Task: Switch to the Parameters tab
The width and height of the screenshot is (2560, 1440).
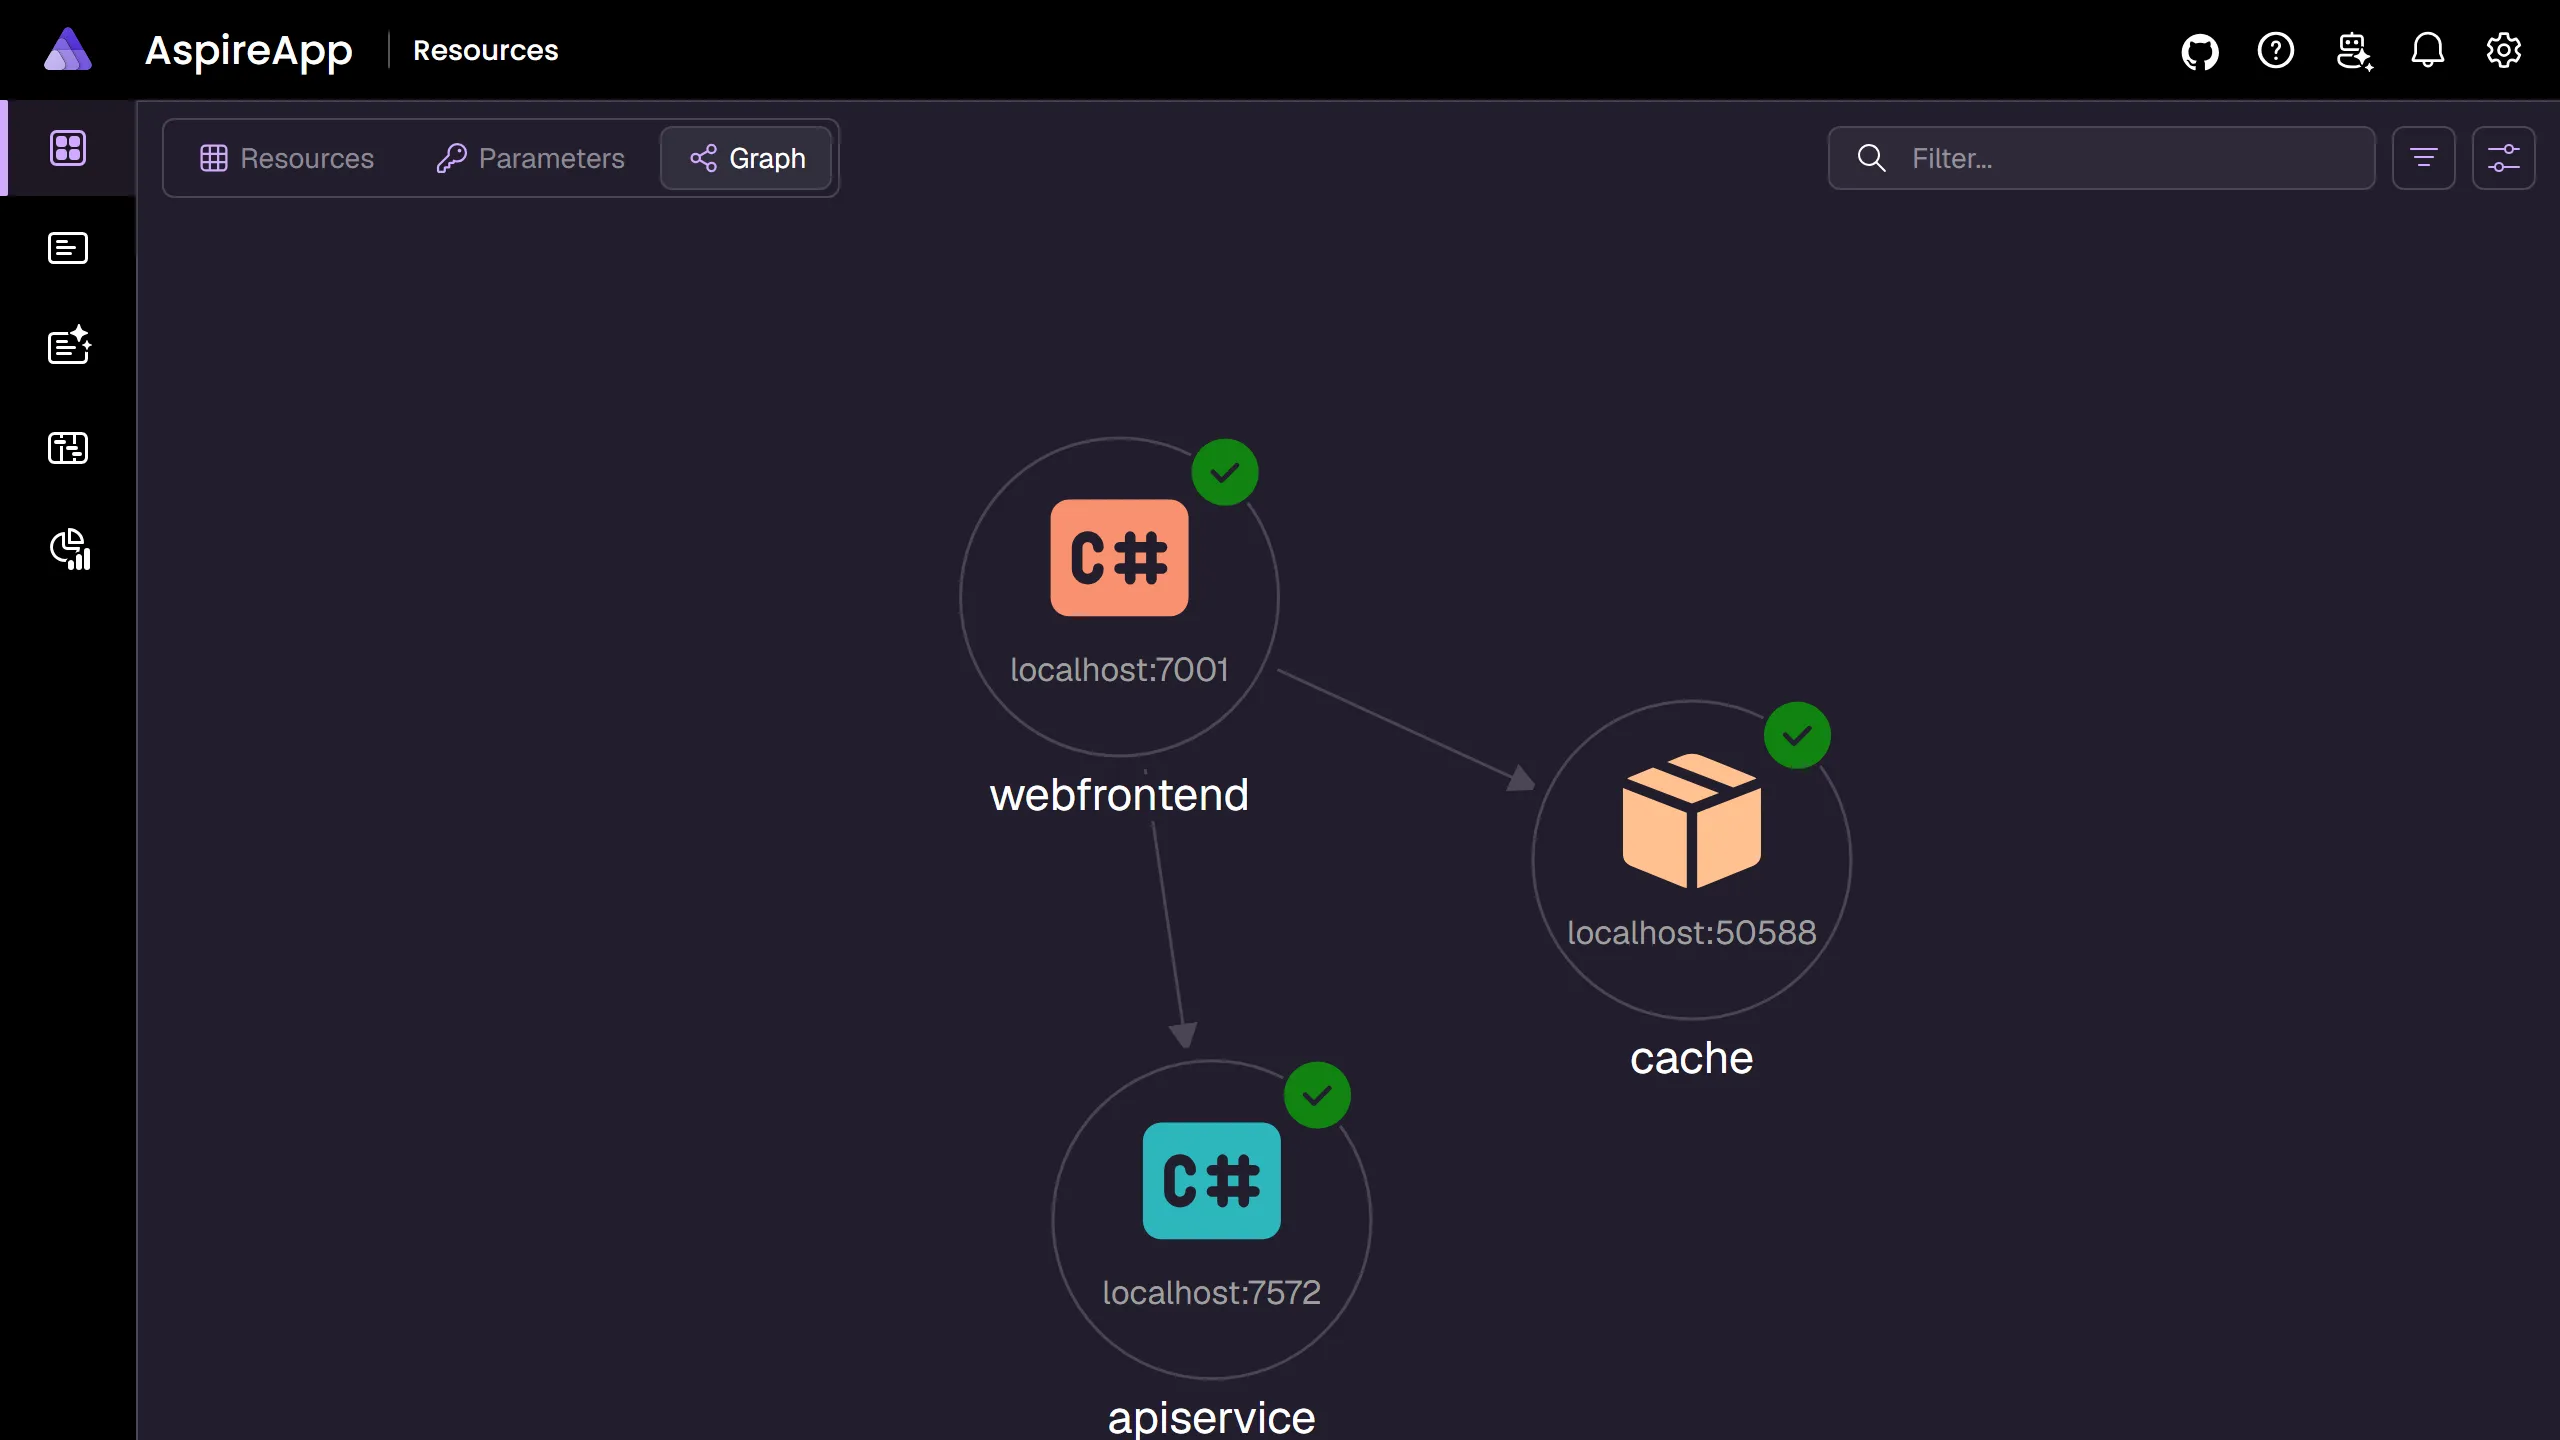Action: coord(531,158)
